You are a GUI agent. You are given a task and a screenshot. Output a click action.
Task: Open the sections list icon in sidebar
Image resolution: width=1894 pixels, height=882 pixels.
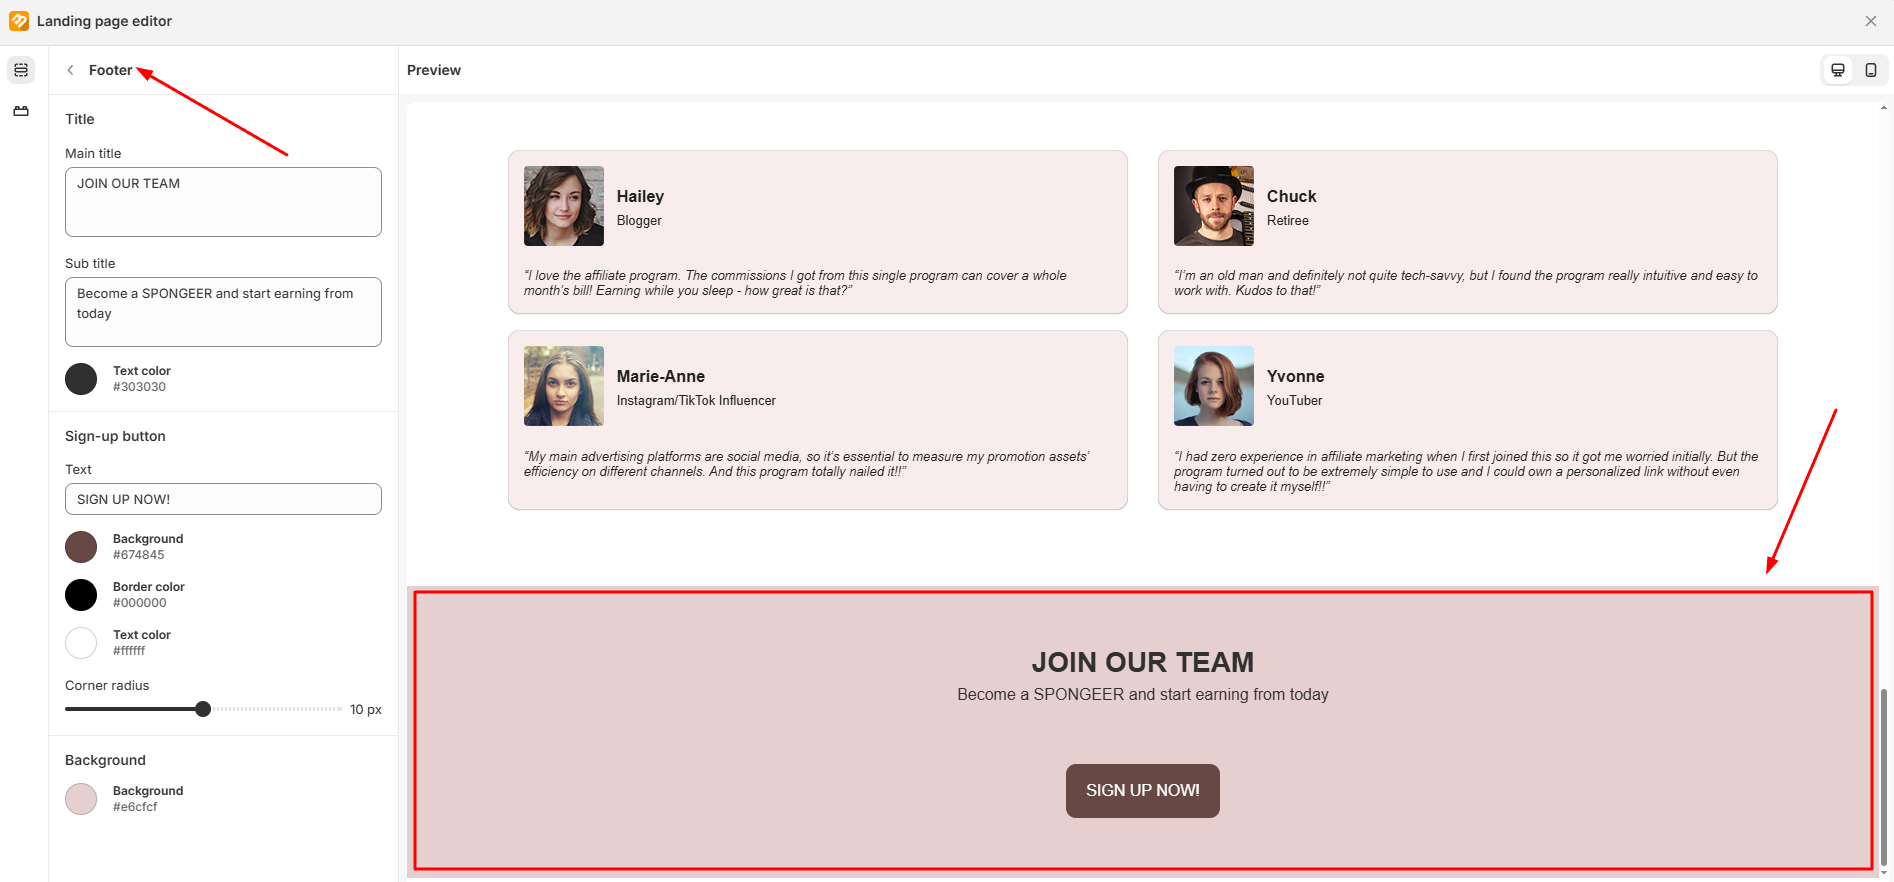(21, 70)
